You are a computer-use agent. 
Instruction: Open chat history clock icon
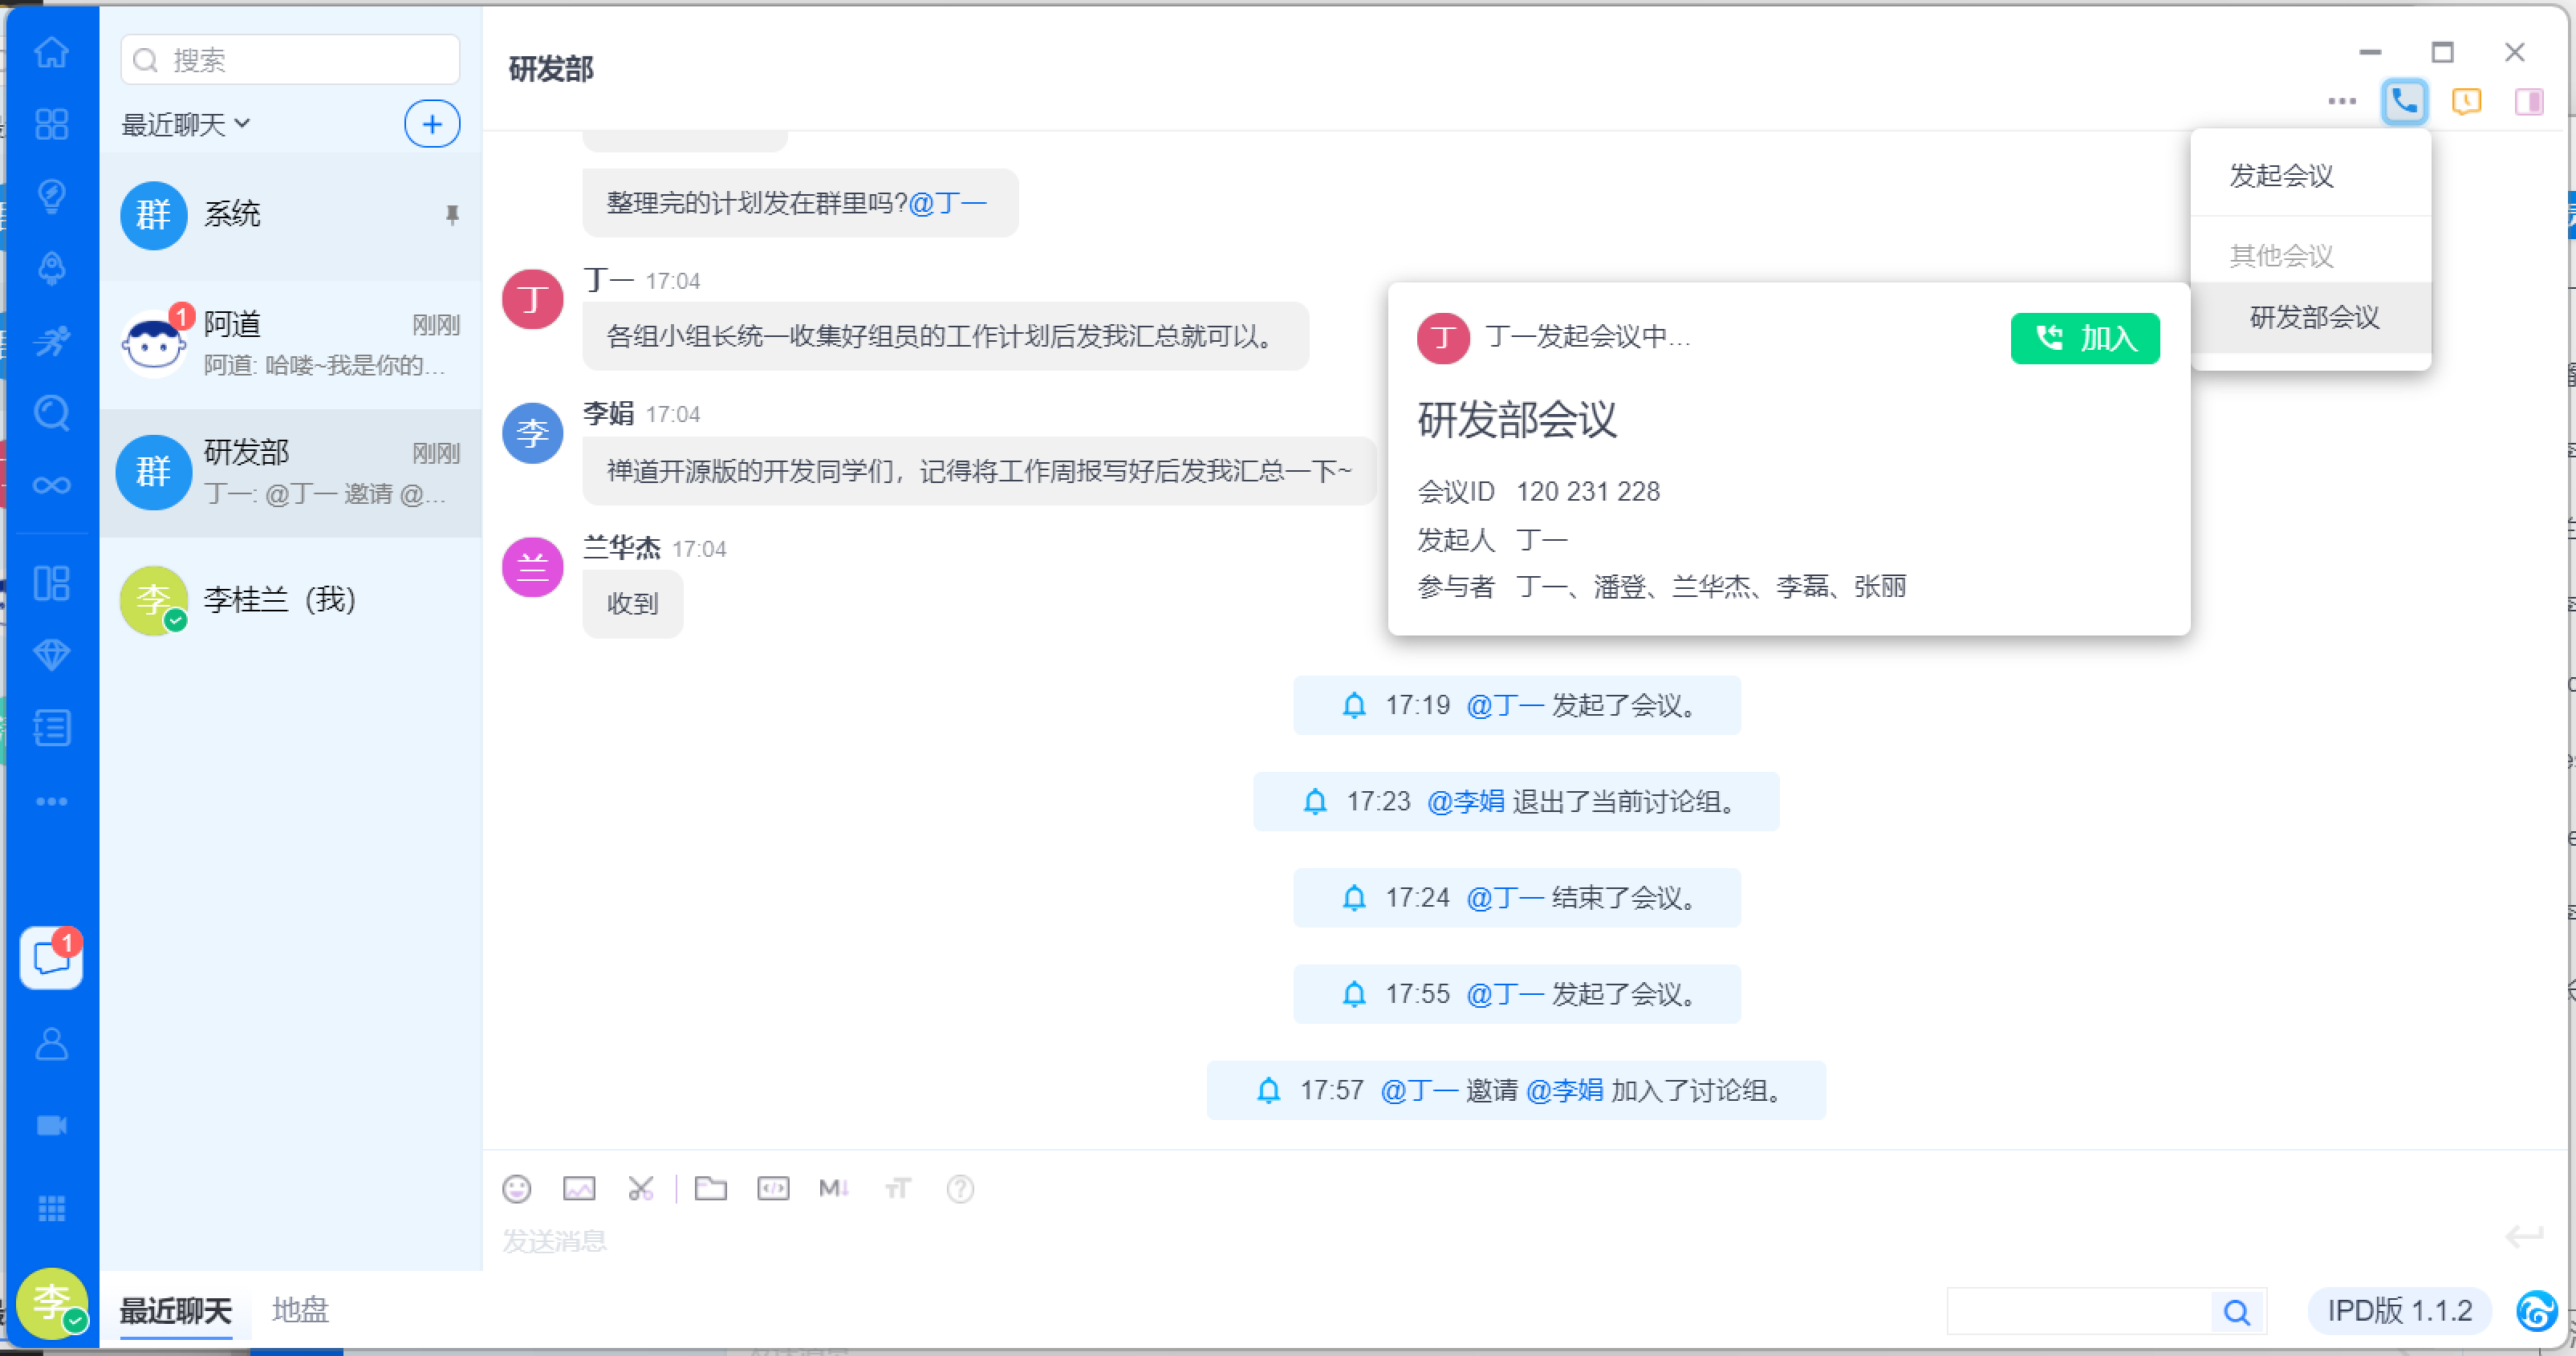click(2466, 101)
